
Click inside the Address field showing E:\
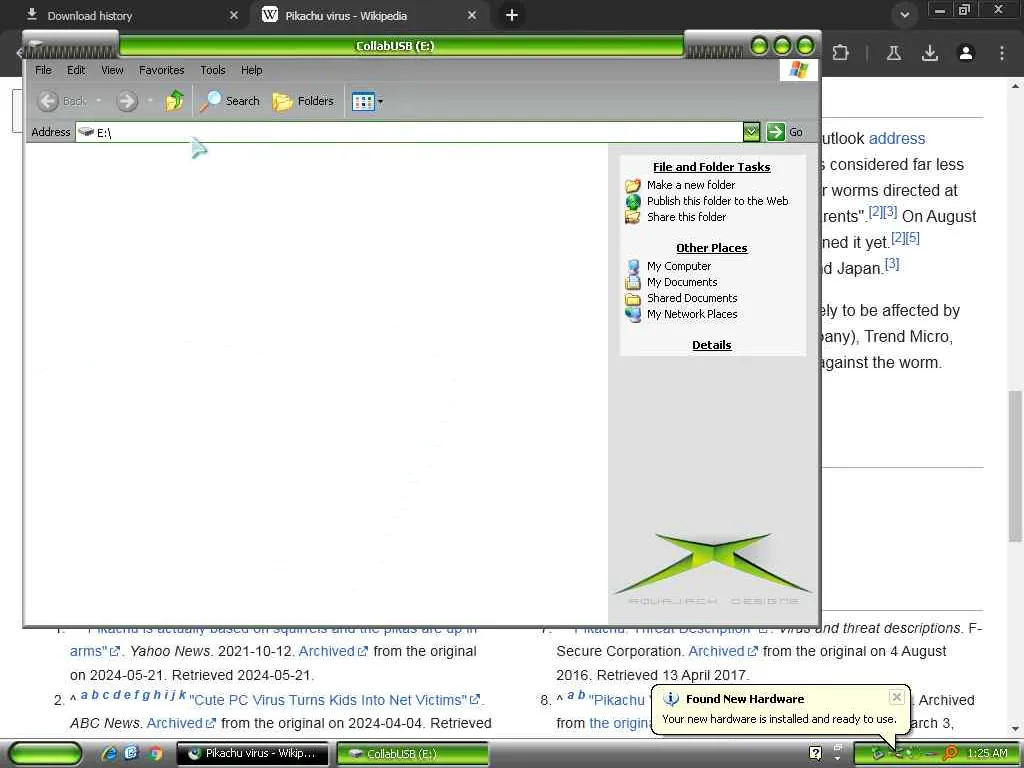point(409,133)
